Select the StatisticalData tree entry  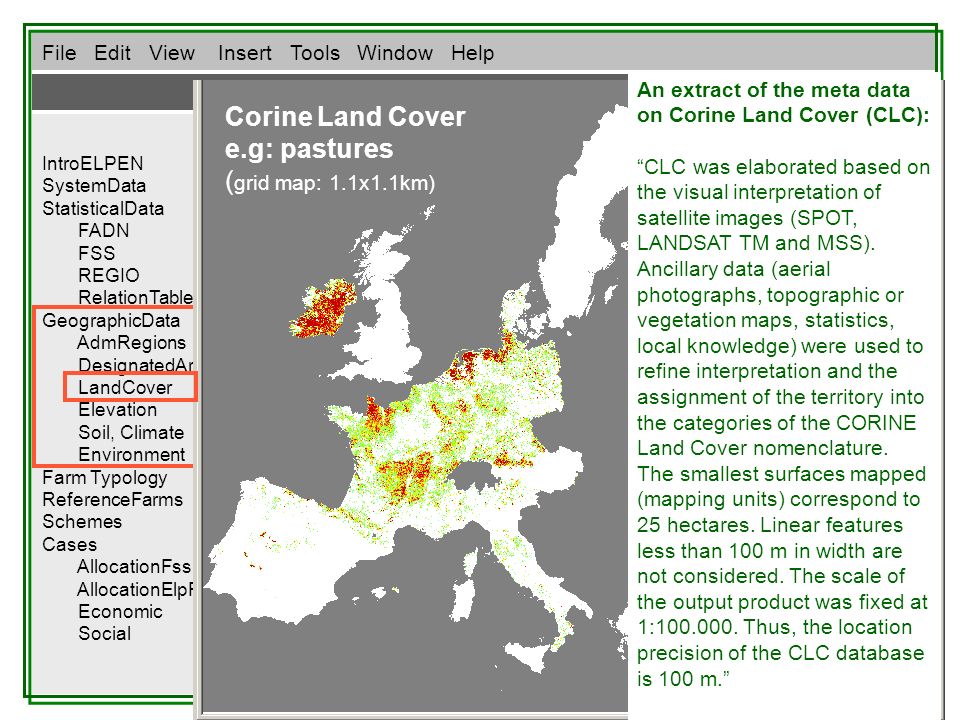(103, 209)
